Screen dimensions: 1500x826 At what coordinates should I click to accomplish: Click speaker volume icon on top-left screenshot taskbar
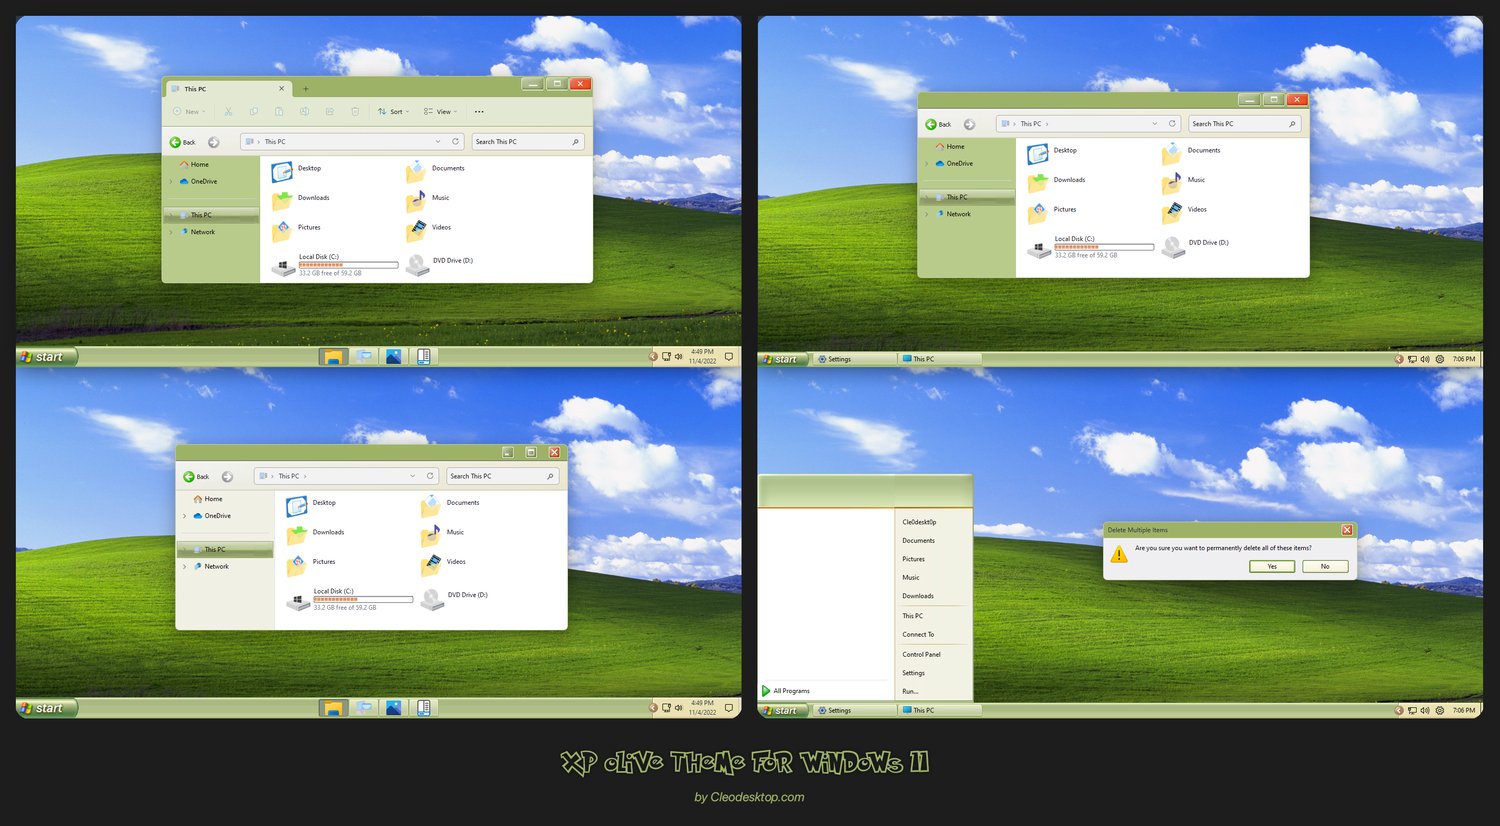tap(679, 356)
